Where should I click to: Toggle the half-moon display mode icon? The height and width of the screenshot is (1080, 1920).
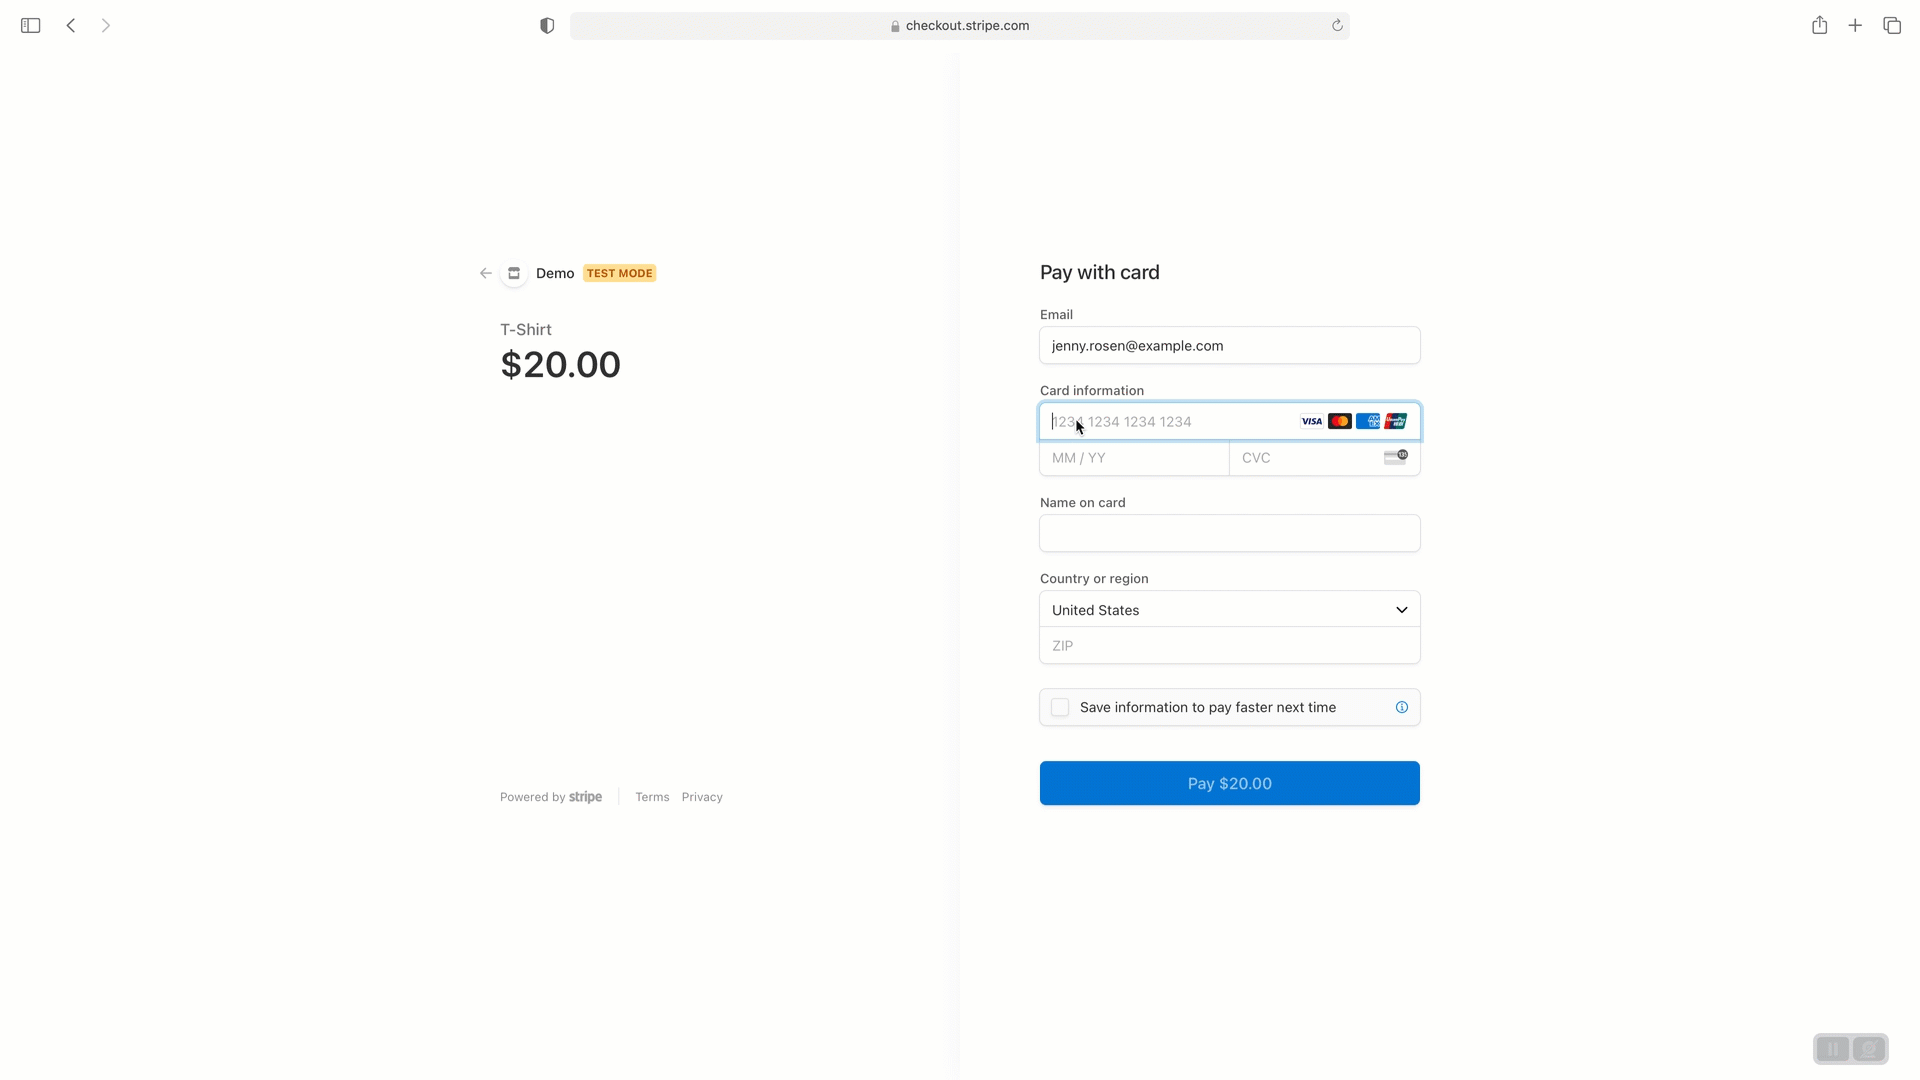(547, 25)
